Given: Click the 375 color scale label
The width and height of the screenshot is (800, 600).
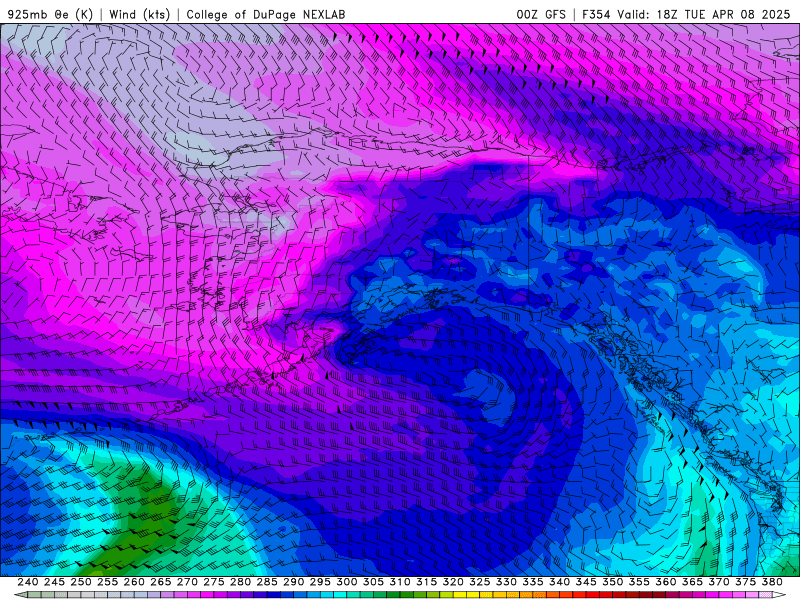Looking at the screenshot, I should pyautogui.click(x=745, y=582).
